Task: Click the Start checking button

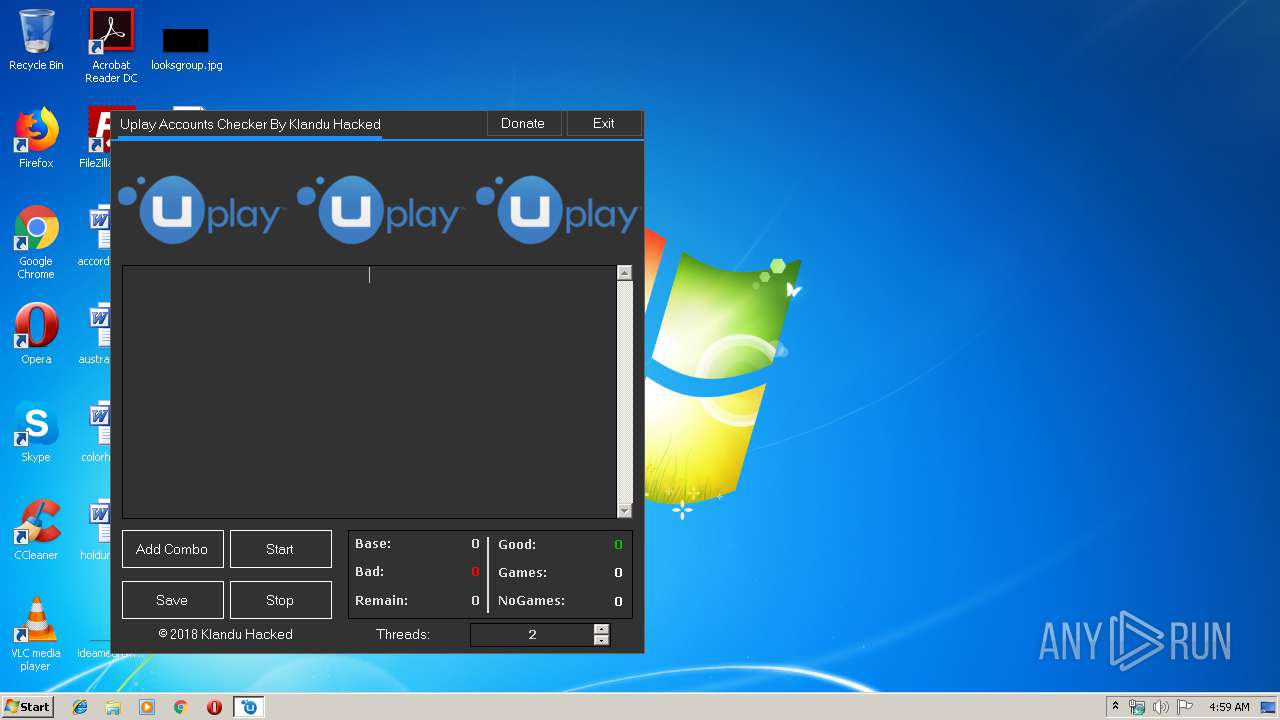Action: pyautogui.click(x=280, y=549)
